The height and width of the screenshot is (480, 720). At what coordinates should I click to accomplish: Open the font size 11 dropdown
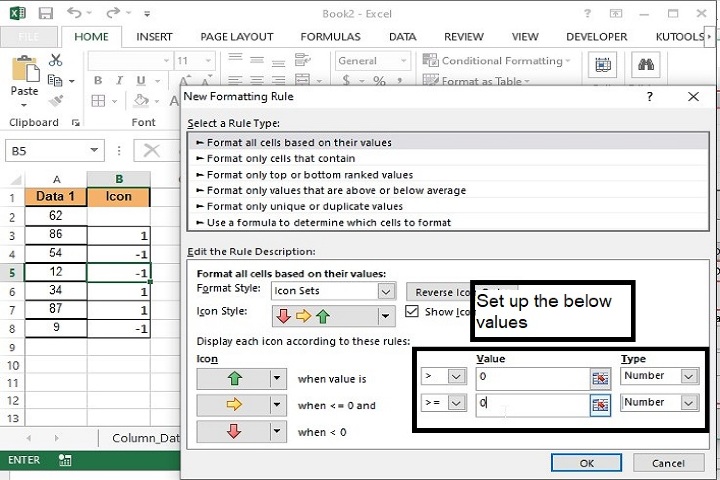tap(208, 61)
